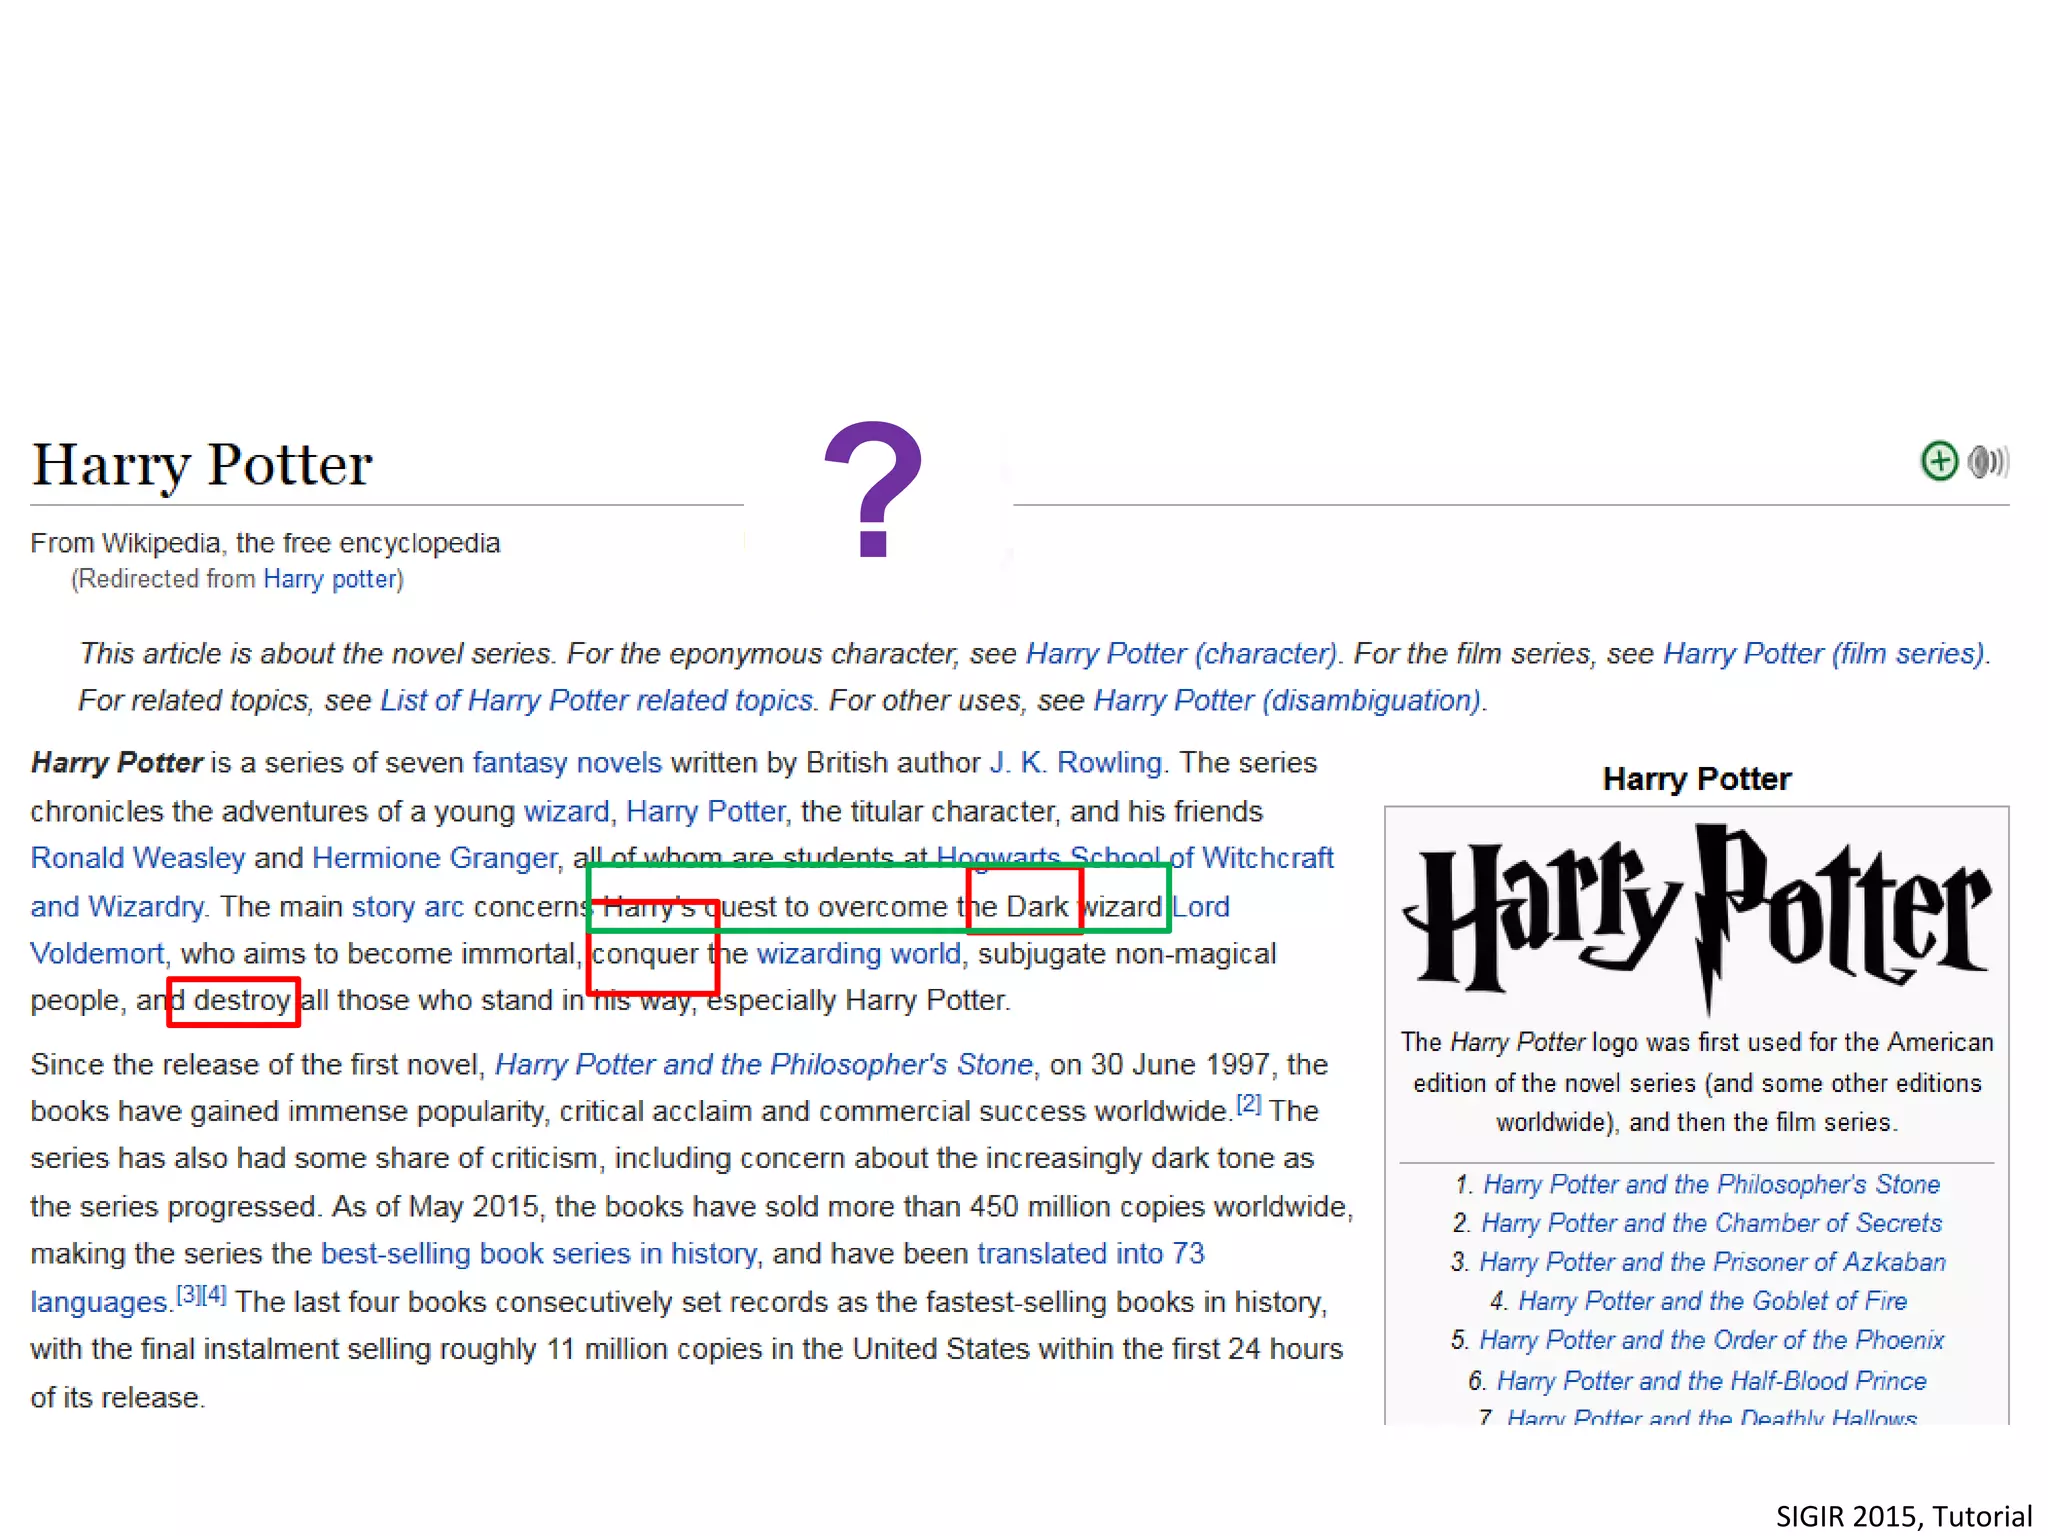Click citation reference [3]
This screenshot has width=2048, height=1536.
189,1295
